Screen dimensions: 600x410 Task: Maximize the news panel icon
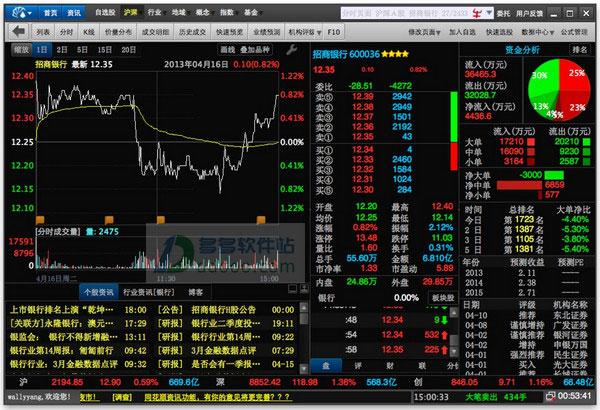click(x=304, y=289)
